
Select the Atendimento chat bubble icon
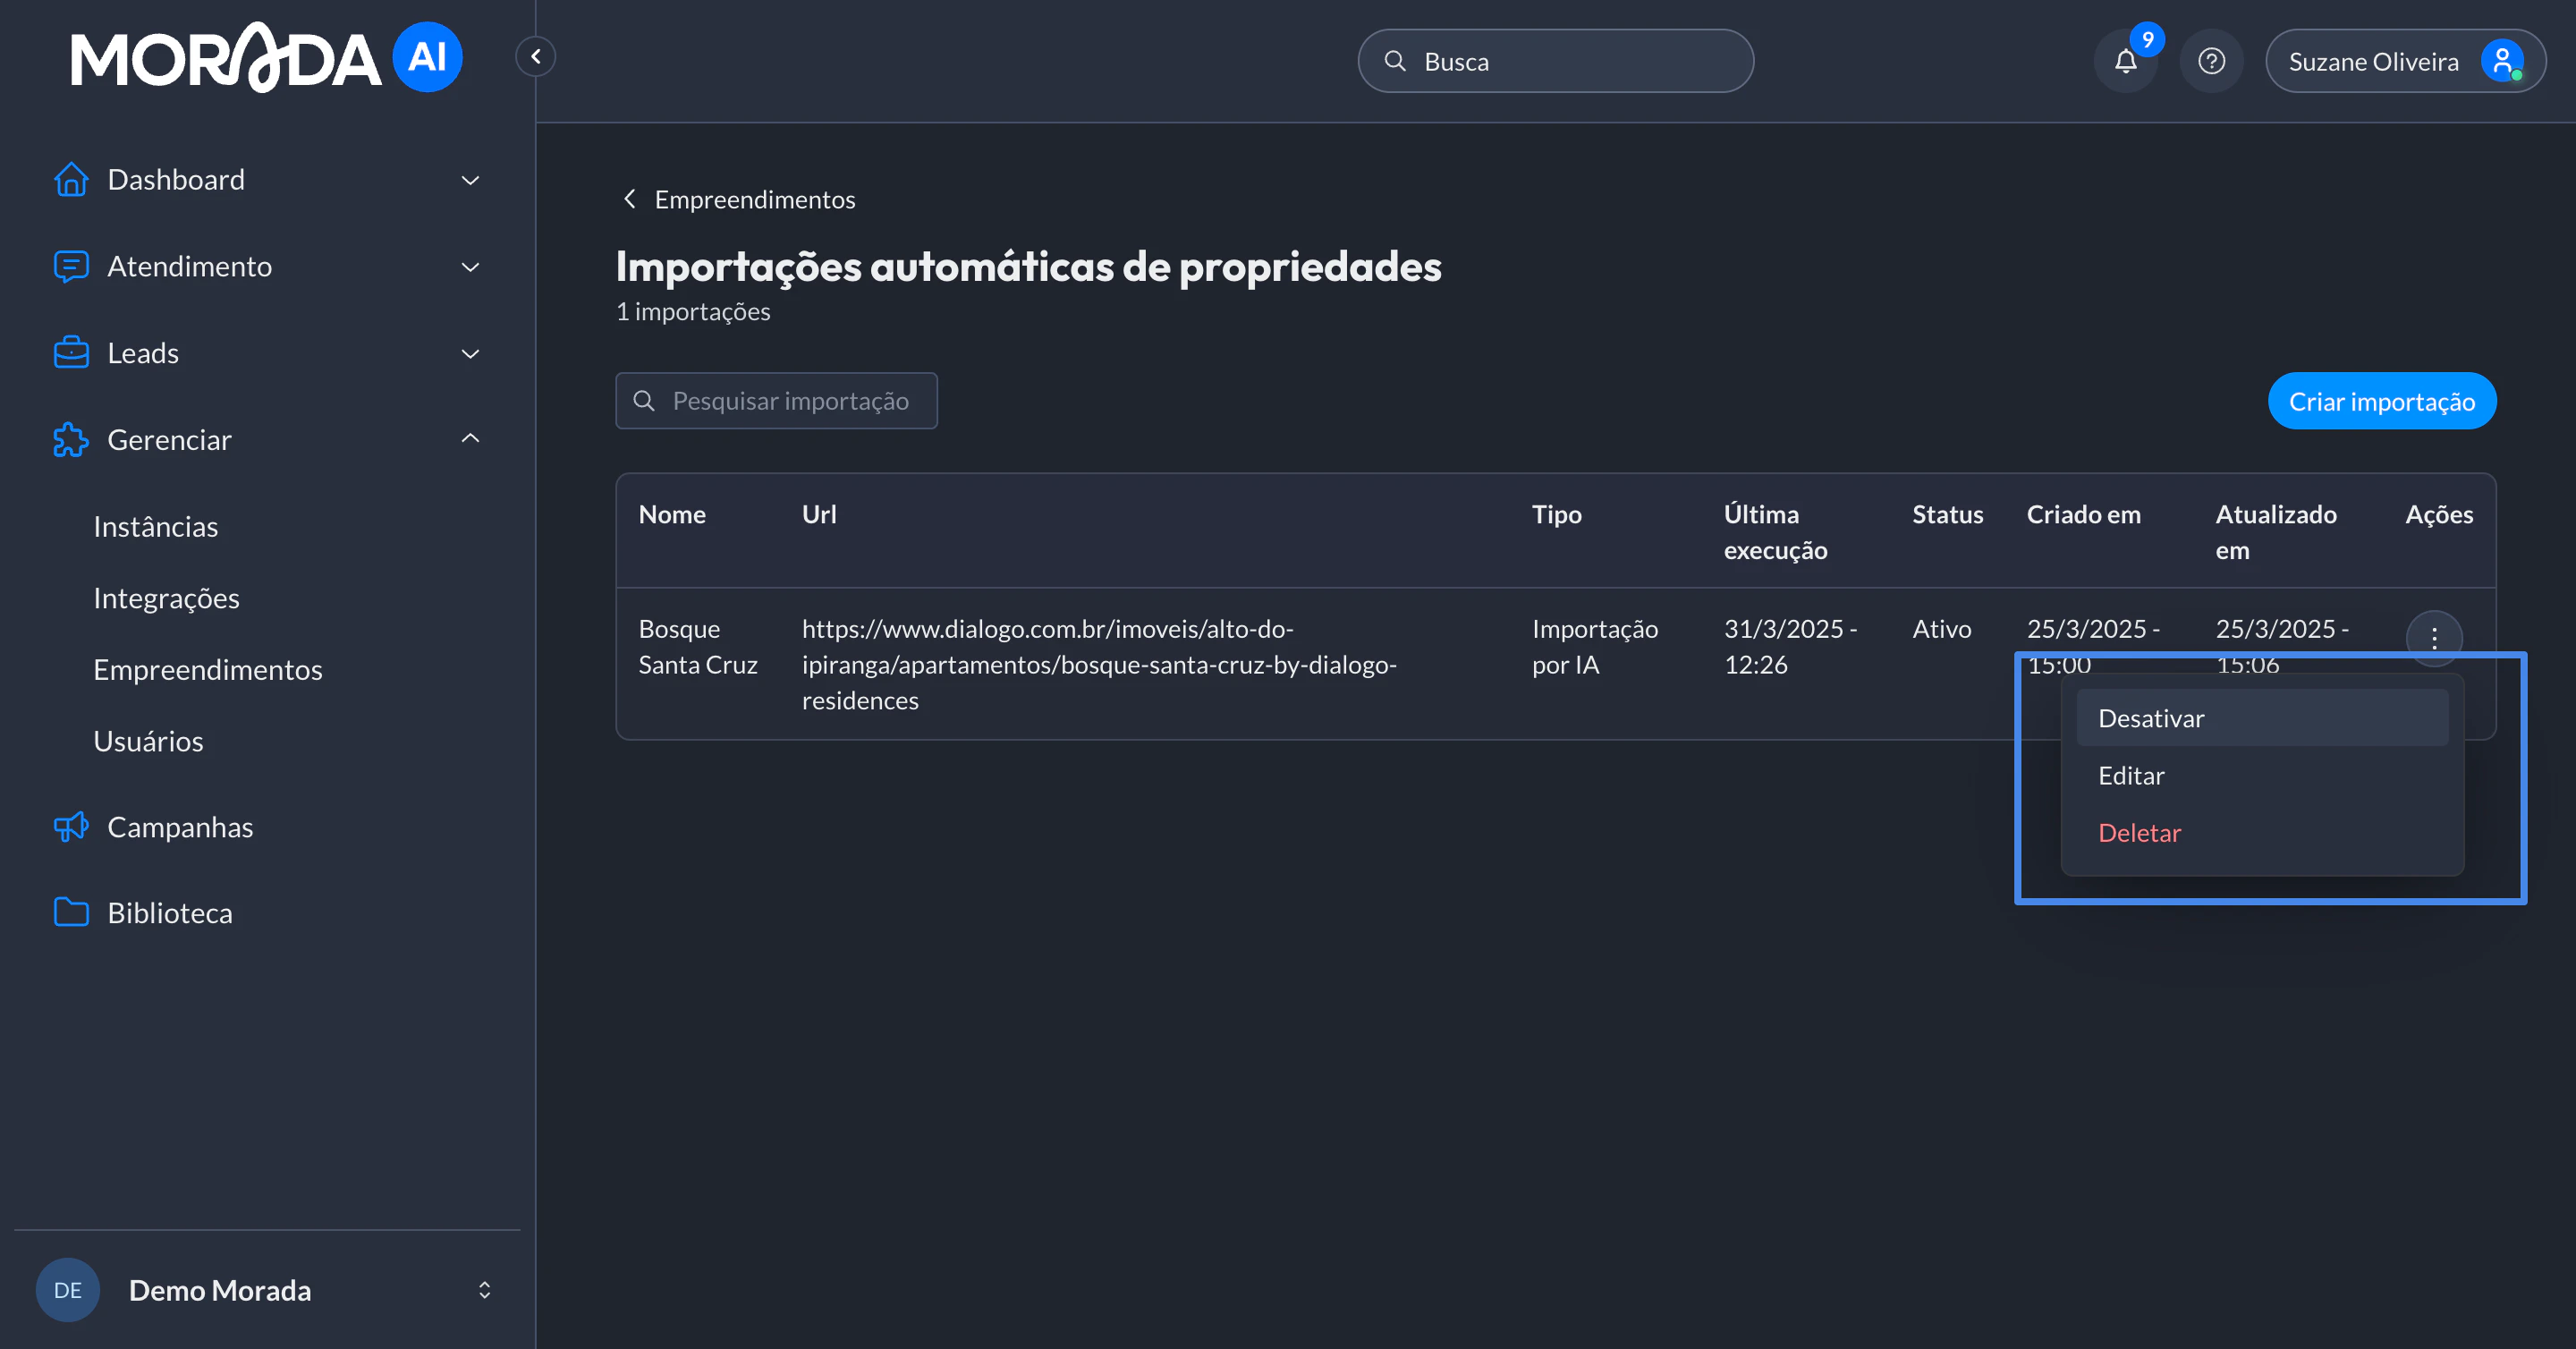click(x=70, y=267)
